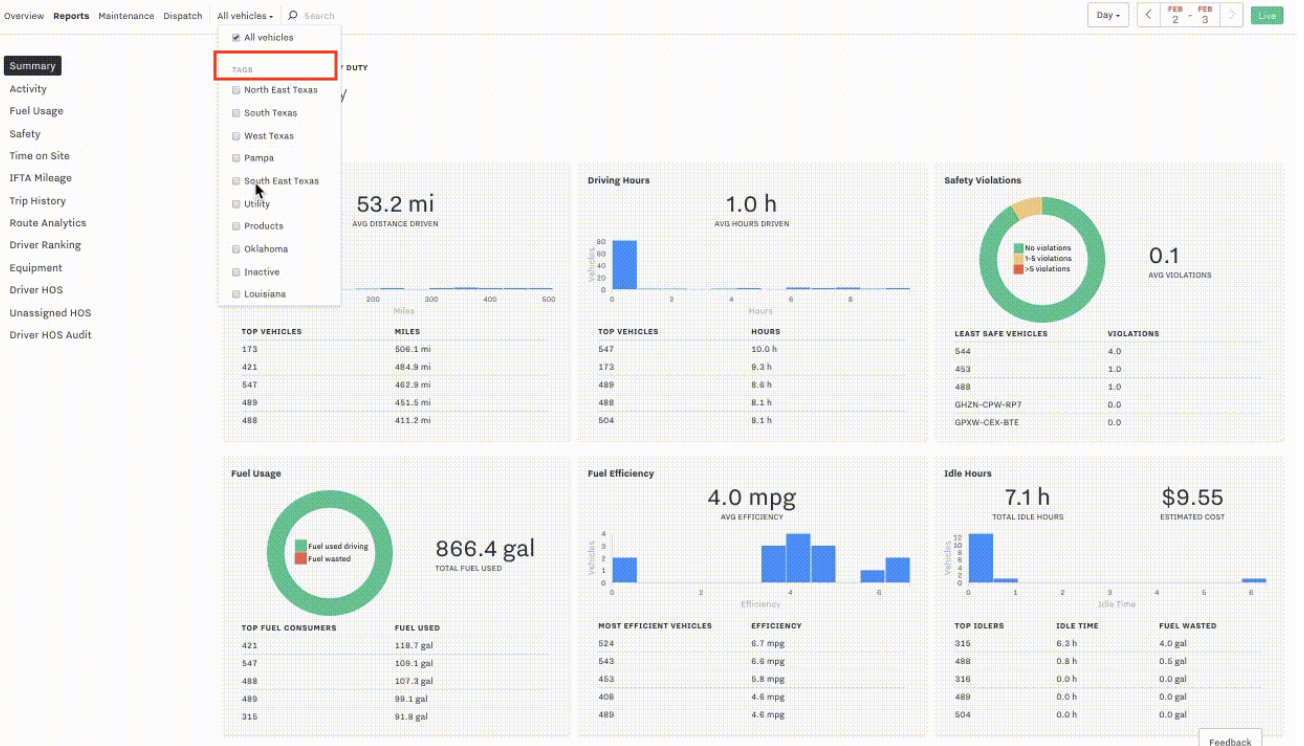Check the North East Texas tag
Viewport: 1304px width, 746px height.
[236, 90]
